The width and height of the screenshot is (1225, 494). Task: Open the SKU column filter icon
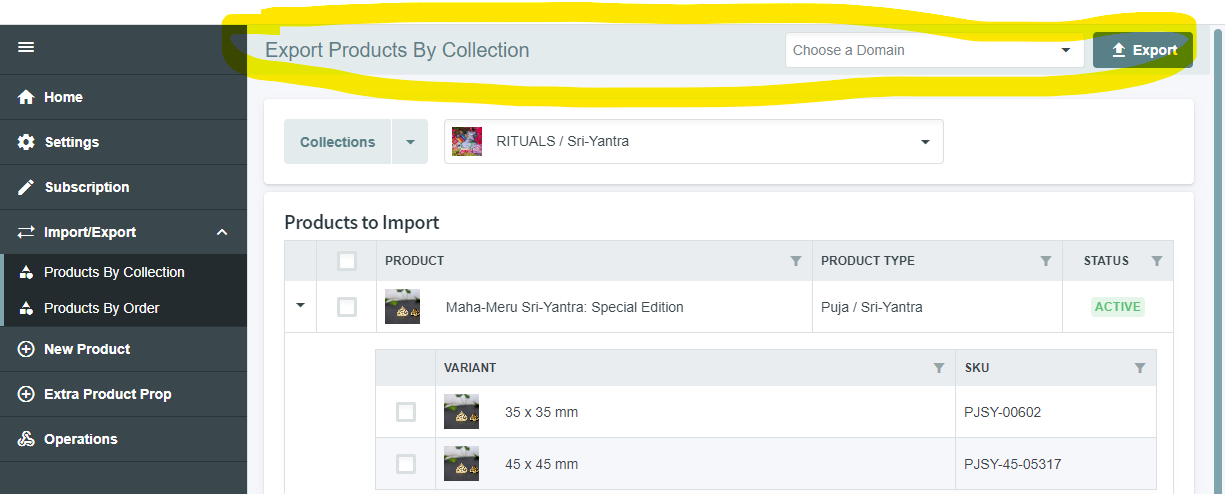tap(1140, 368)
